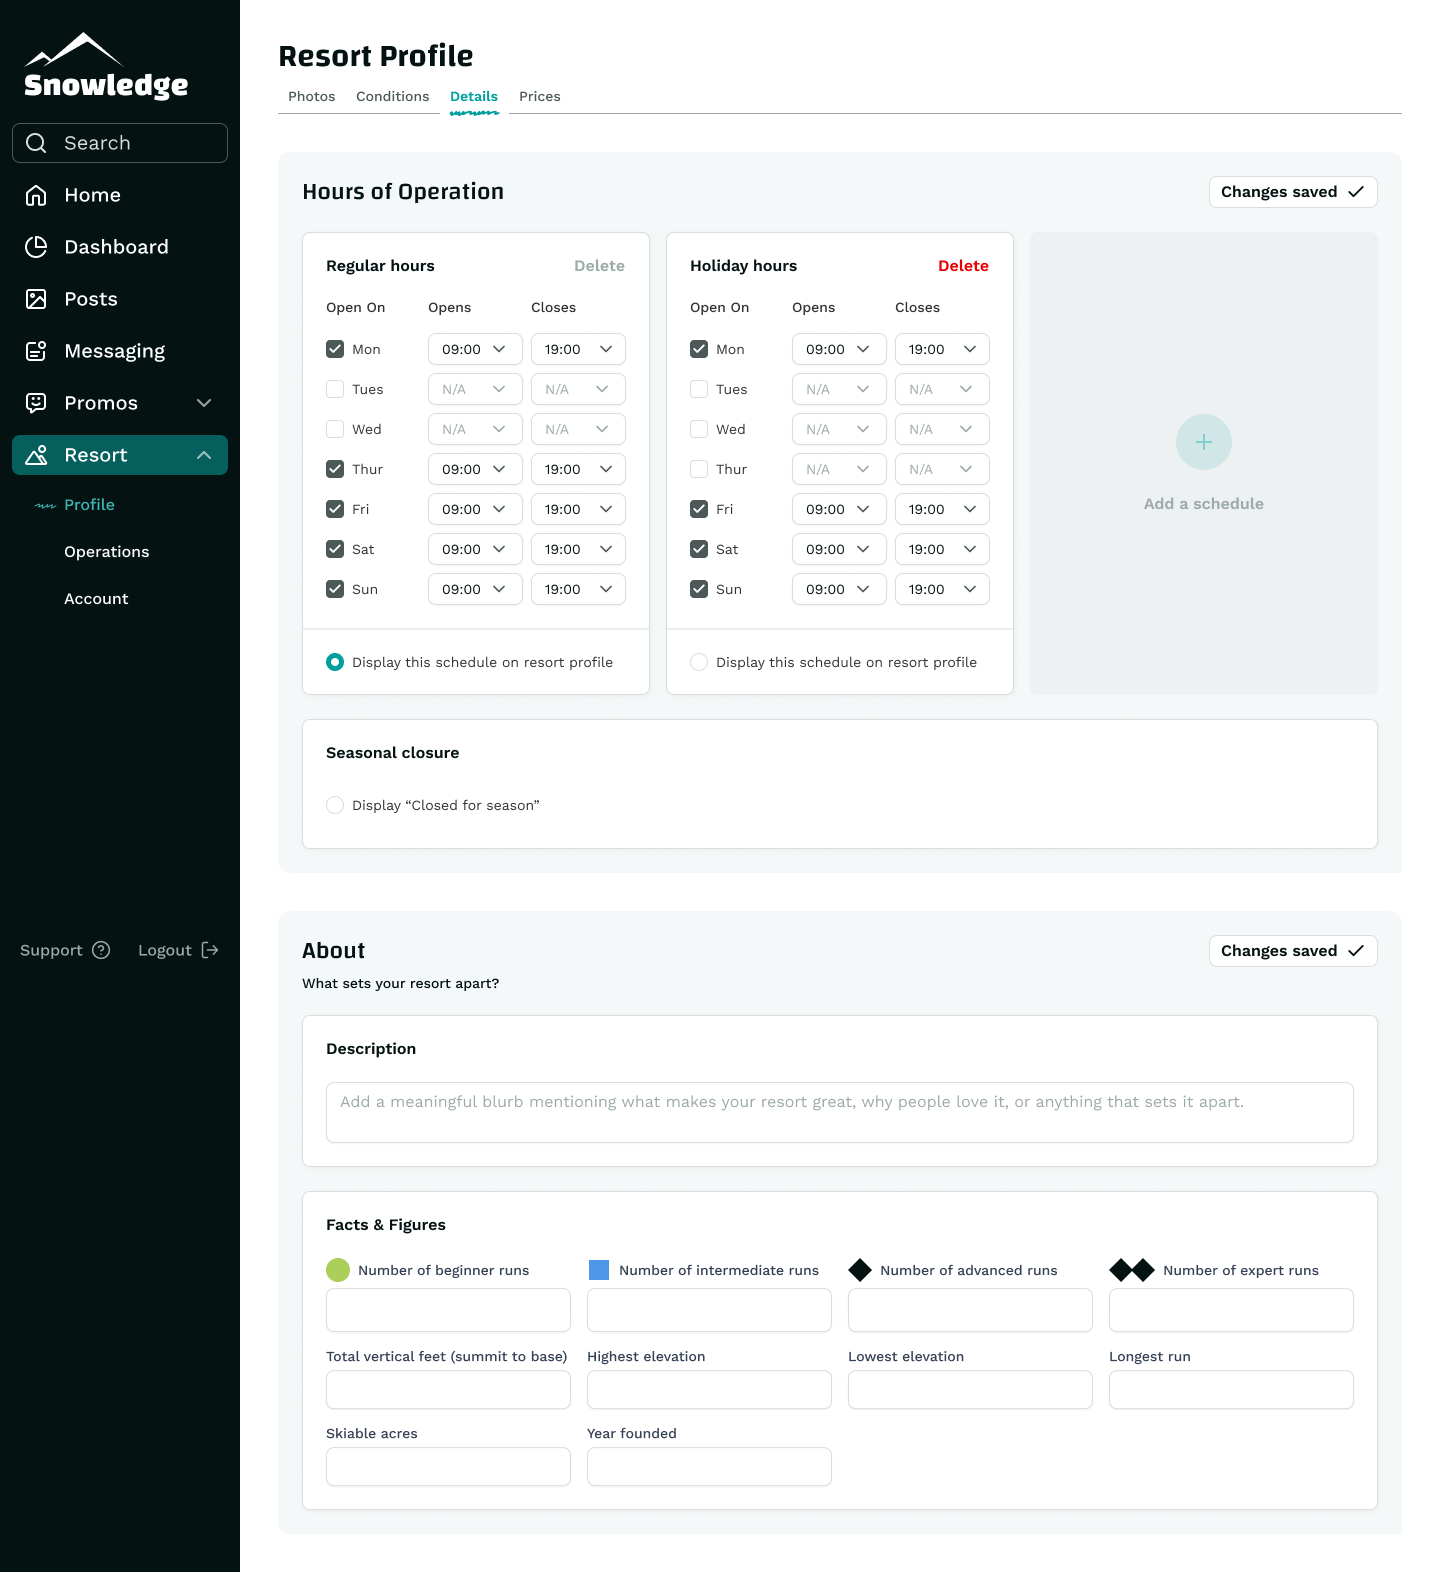1440x1573 pixels.
Task: Open Regular hours Mon opens dropdown
Action: 475,349
